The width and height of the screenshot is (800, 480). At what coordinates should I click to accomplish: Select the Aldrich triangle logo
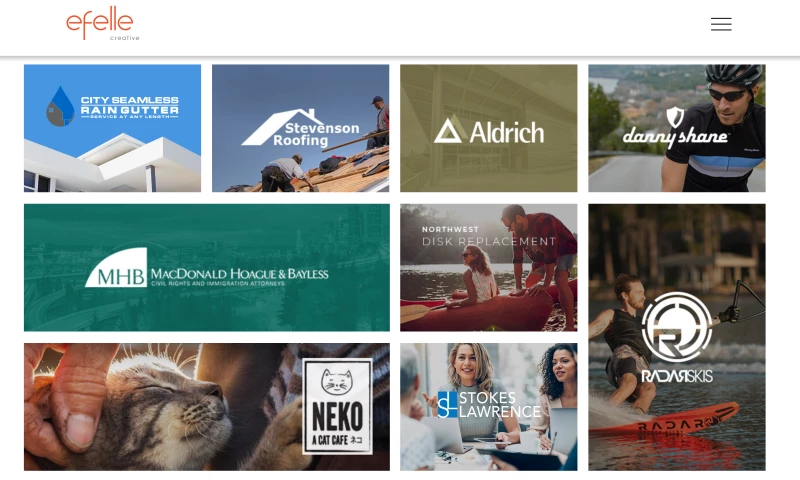(447, 131)
